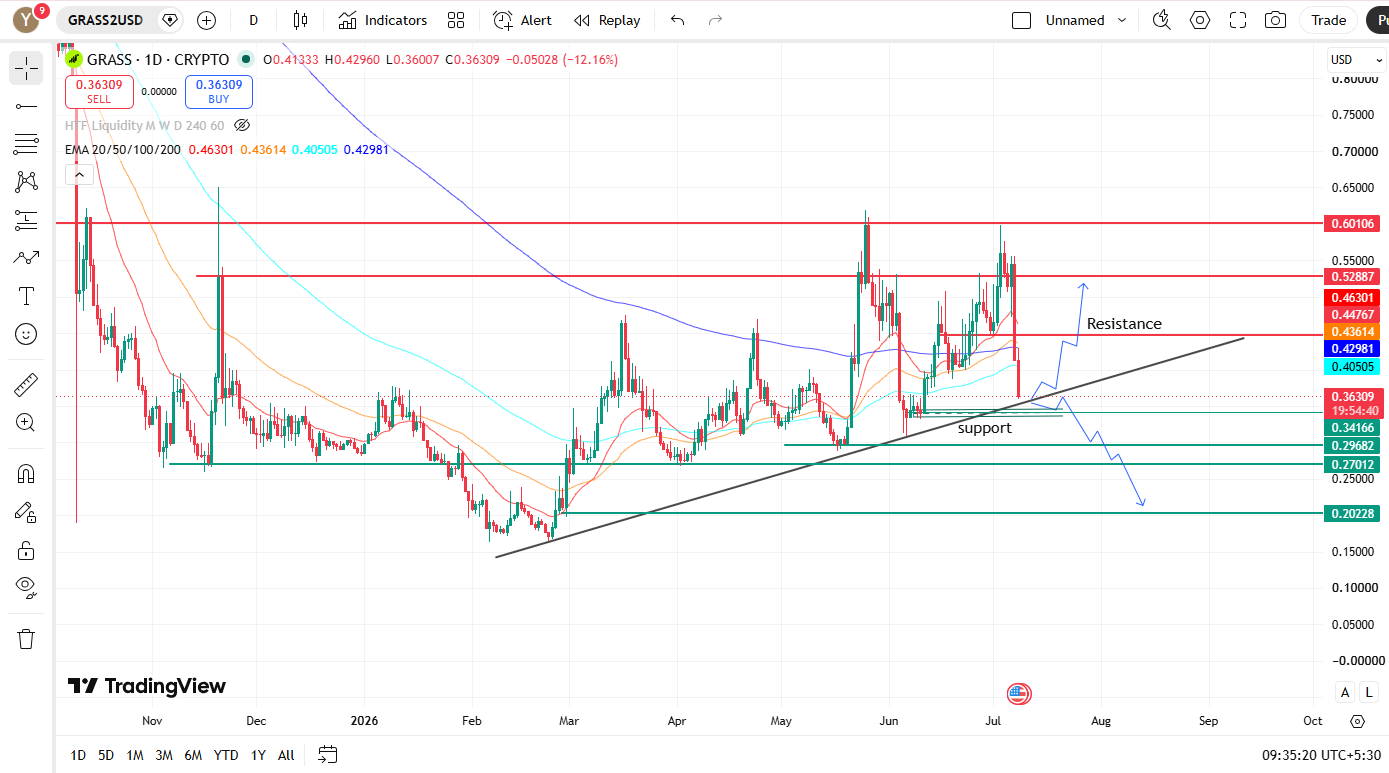Remove drawings with the trash icon
The image size is (1389, 773).
tap(26, 638)
